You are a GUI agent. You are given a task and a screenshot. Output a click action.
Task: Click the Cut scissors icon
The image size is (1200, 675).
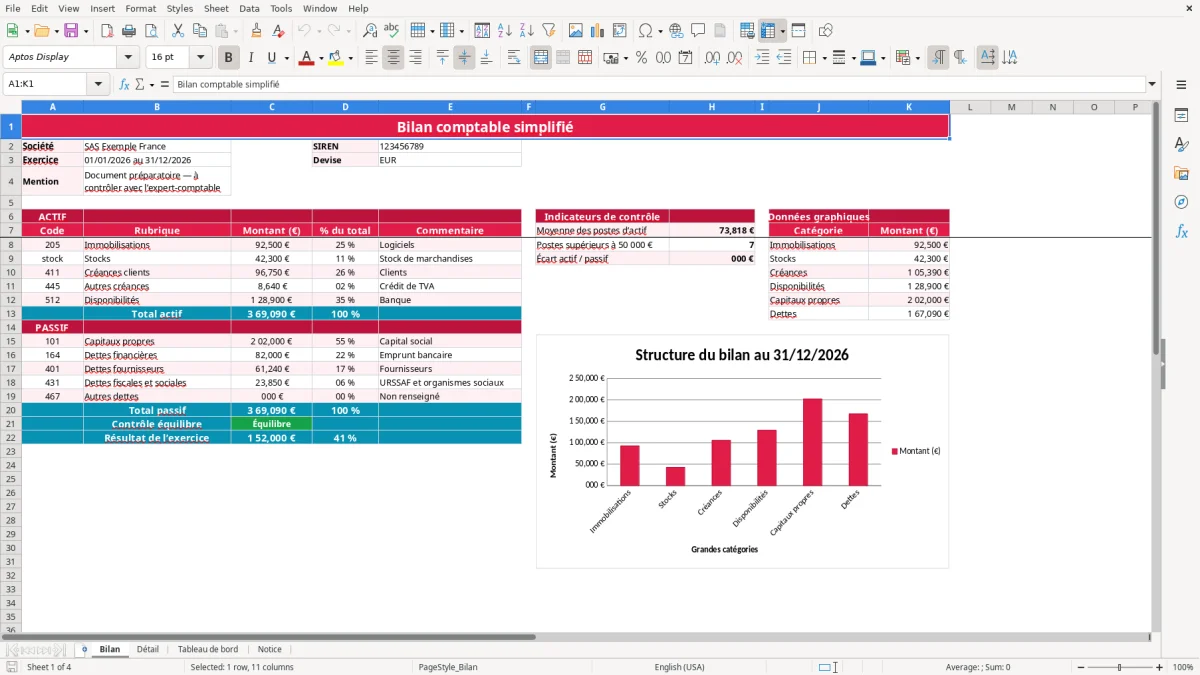click(x=177, y=31)
